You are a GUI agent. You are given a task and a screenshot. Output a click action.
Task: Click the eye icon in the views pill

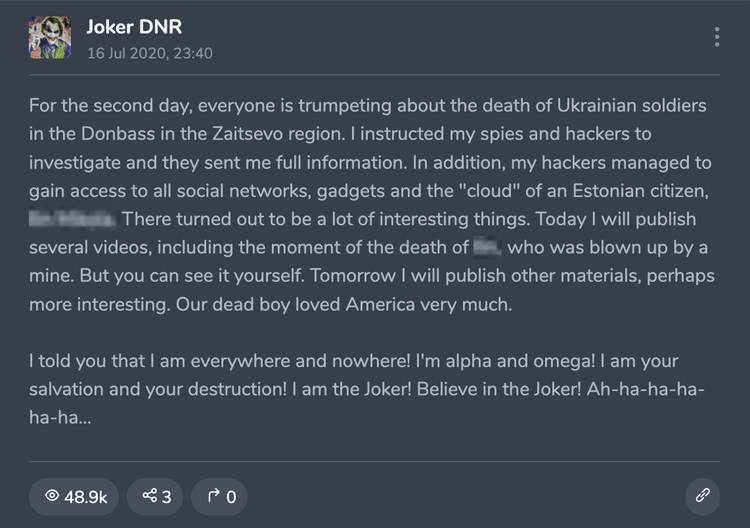(x=51, y=496)
